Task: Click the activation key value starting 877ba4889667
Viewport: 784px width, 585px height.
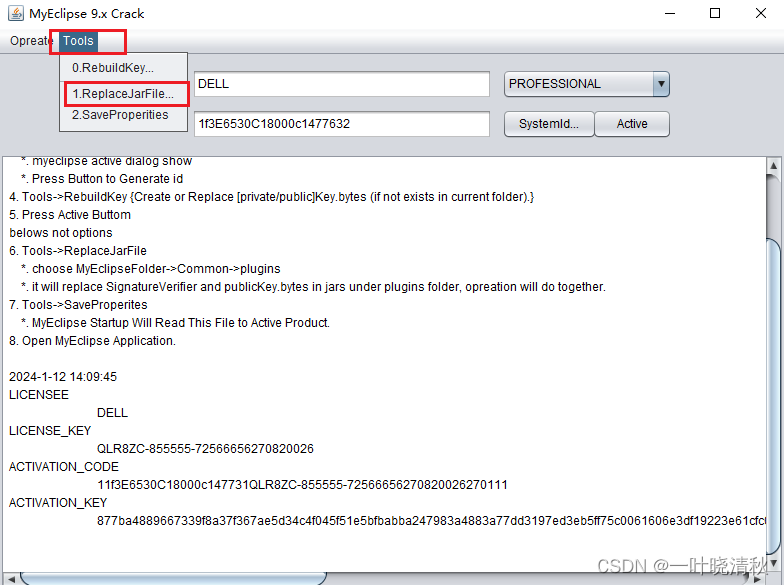Action: click(431, 521)
